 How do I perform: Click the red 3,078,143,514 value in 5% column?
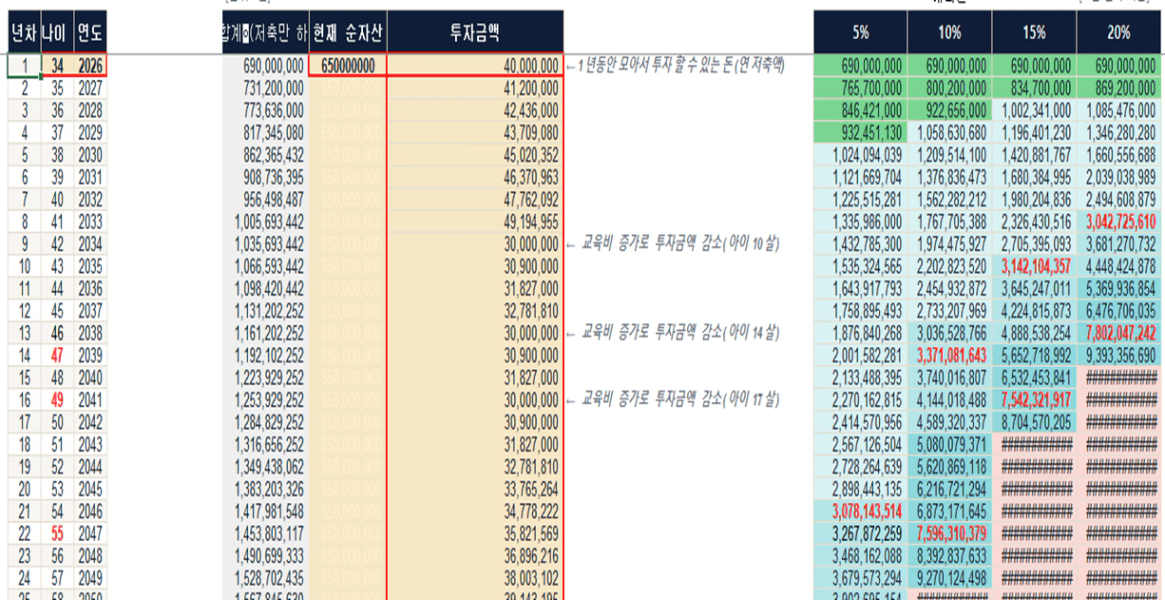point(860,511)
